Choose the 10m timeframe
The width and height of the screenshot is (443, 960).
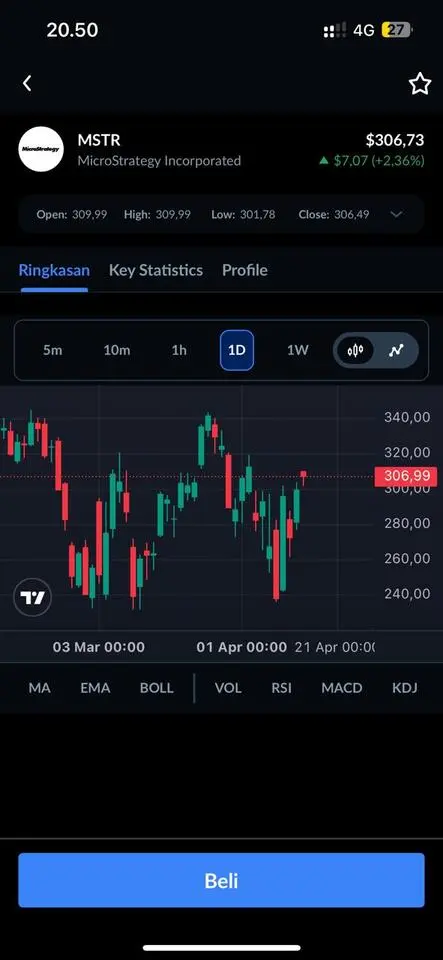pos(116,350)
